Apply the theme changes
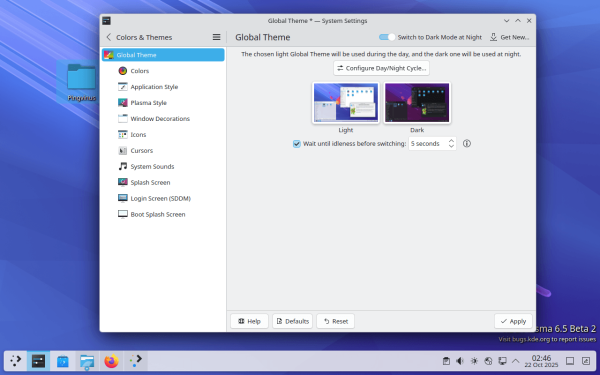 513,321
